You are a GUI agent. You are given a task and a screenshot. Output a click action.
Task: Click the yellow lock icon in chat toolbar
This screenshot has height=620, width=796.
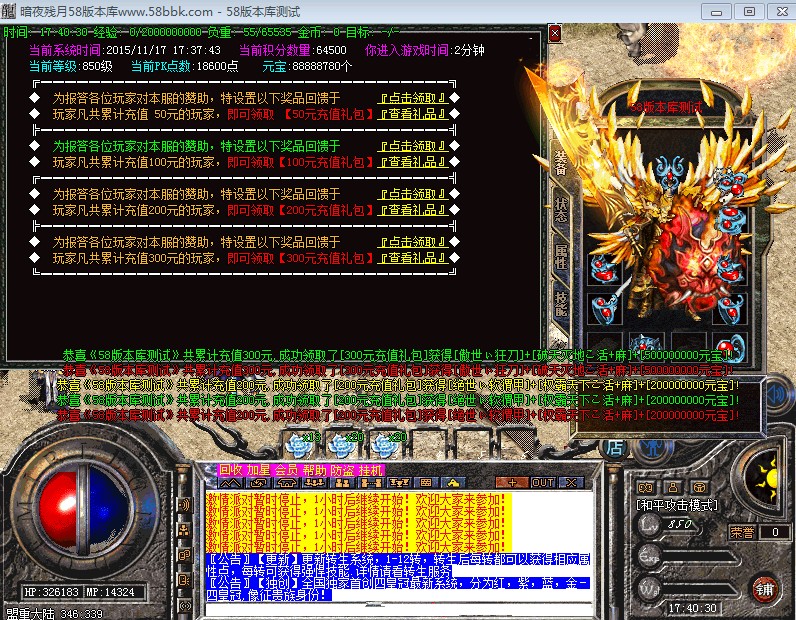pyautogui.click(x=453, y=483)
